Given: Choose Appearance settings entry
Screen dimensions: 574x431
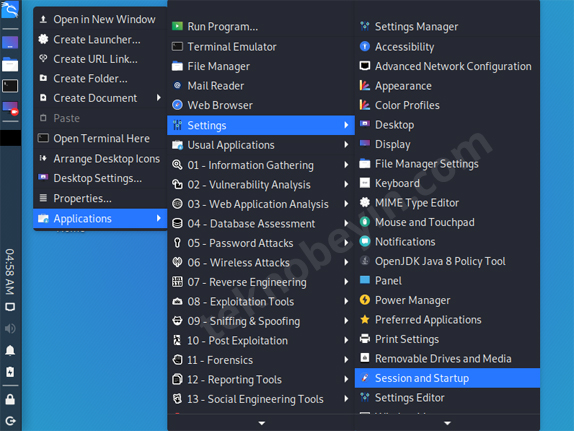Looking at the screenshot, I should [x=447, y=86].
